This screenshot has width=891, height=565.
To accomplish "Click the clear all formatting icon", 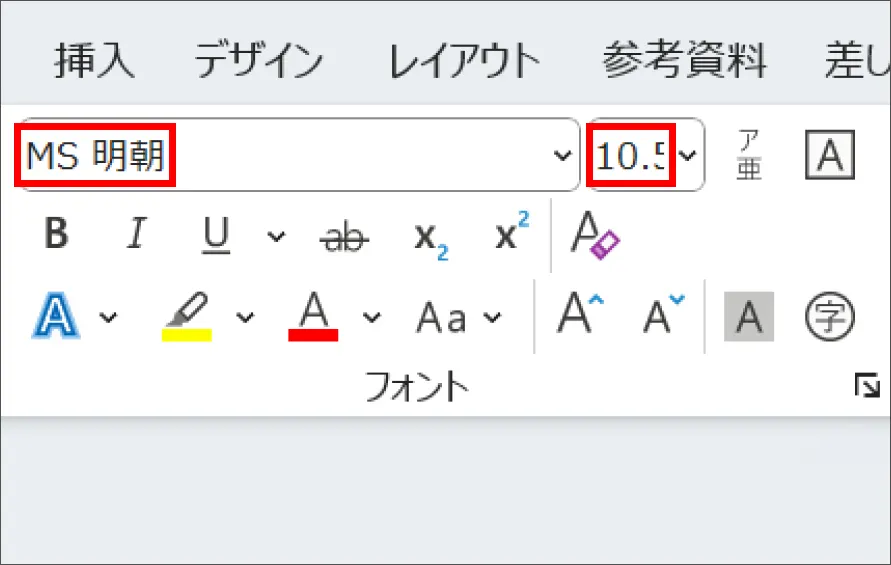I will click(595, 236).
